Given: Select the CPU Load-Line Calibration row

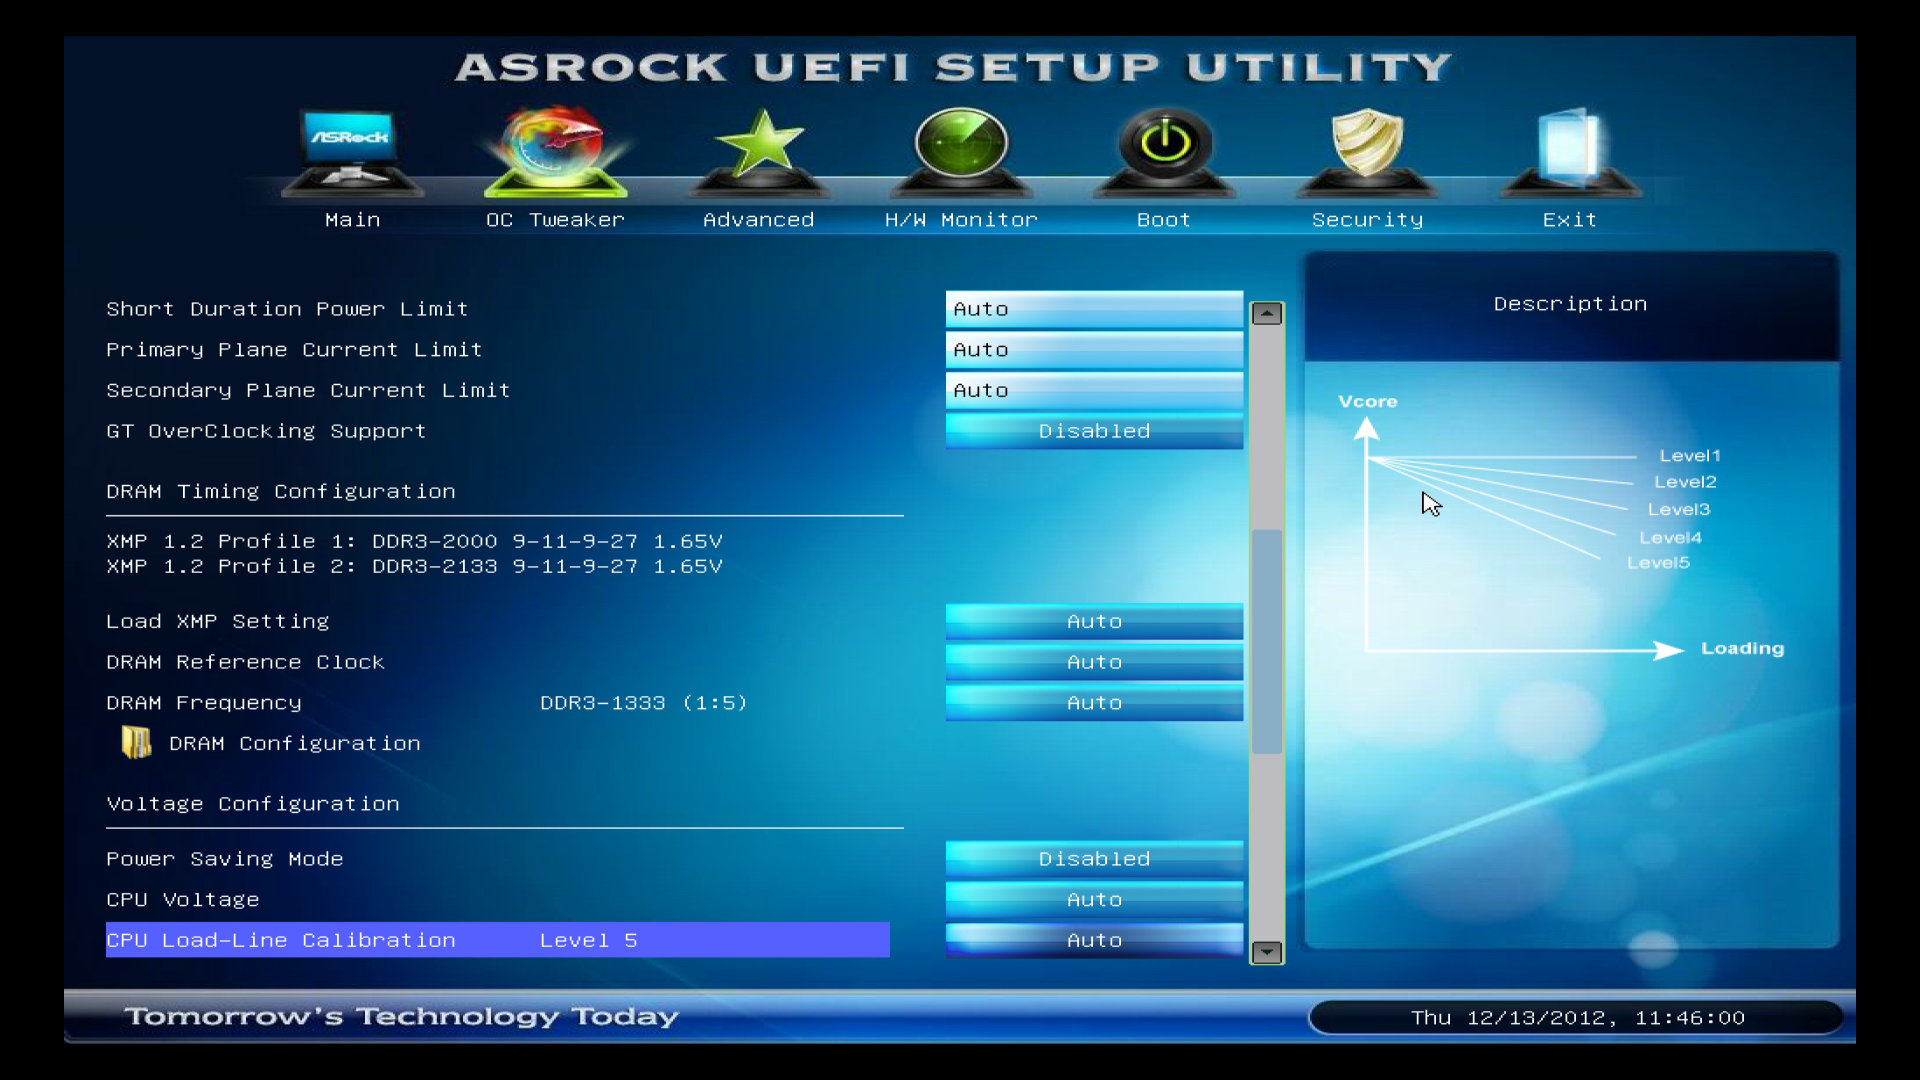Looking at the screenshot, I should (497, 940).
